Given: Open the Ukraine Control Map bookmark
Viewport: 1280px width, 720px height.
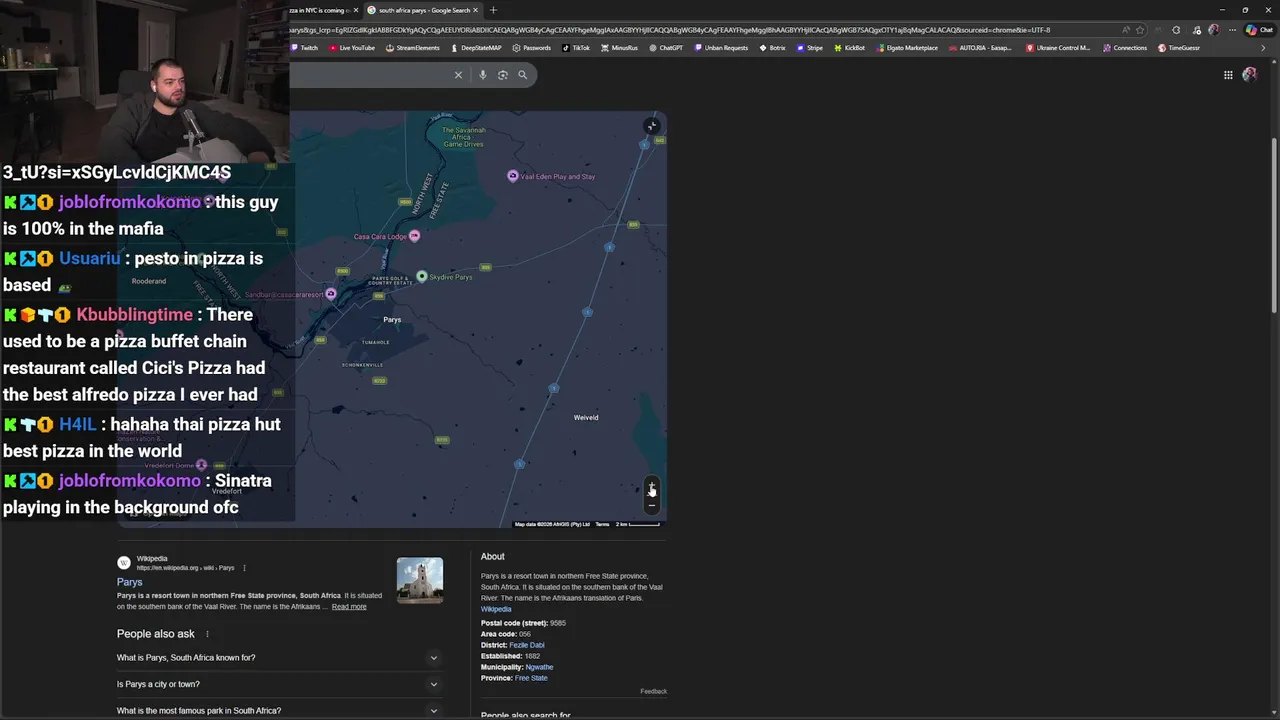Looking at the screenshot, I should [x=1058, y=48].
